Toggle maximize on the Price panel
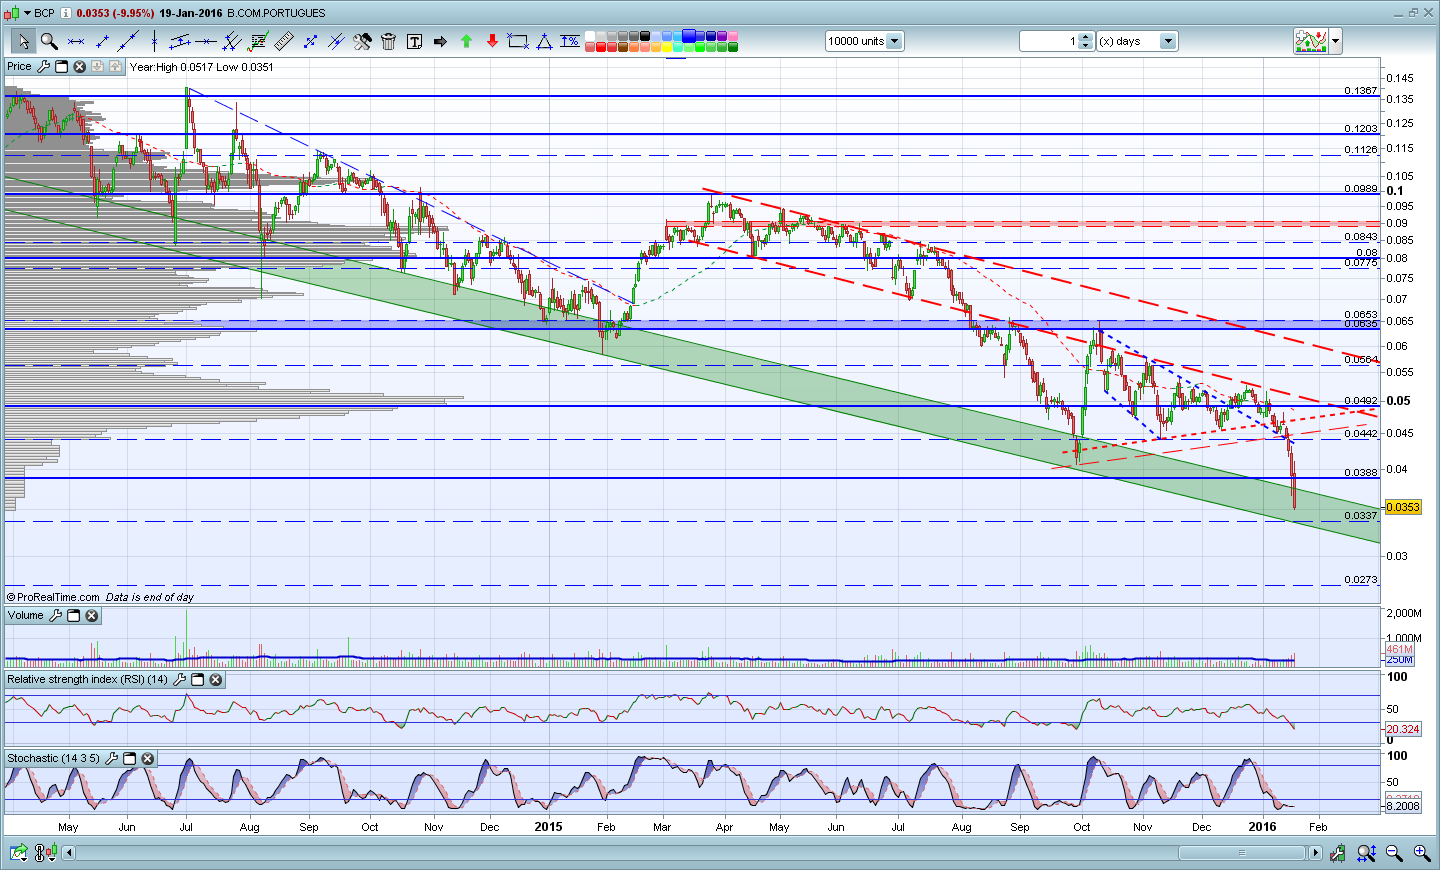 pos(61,67)
